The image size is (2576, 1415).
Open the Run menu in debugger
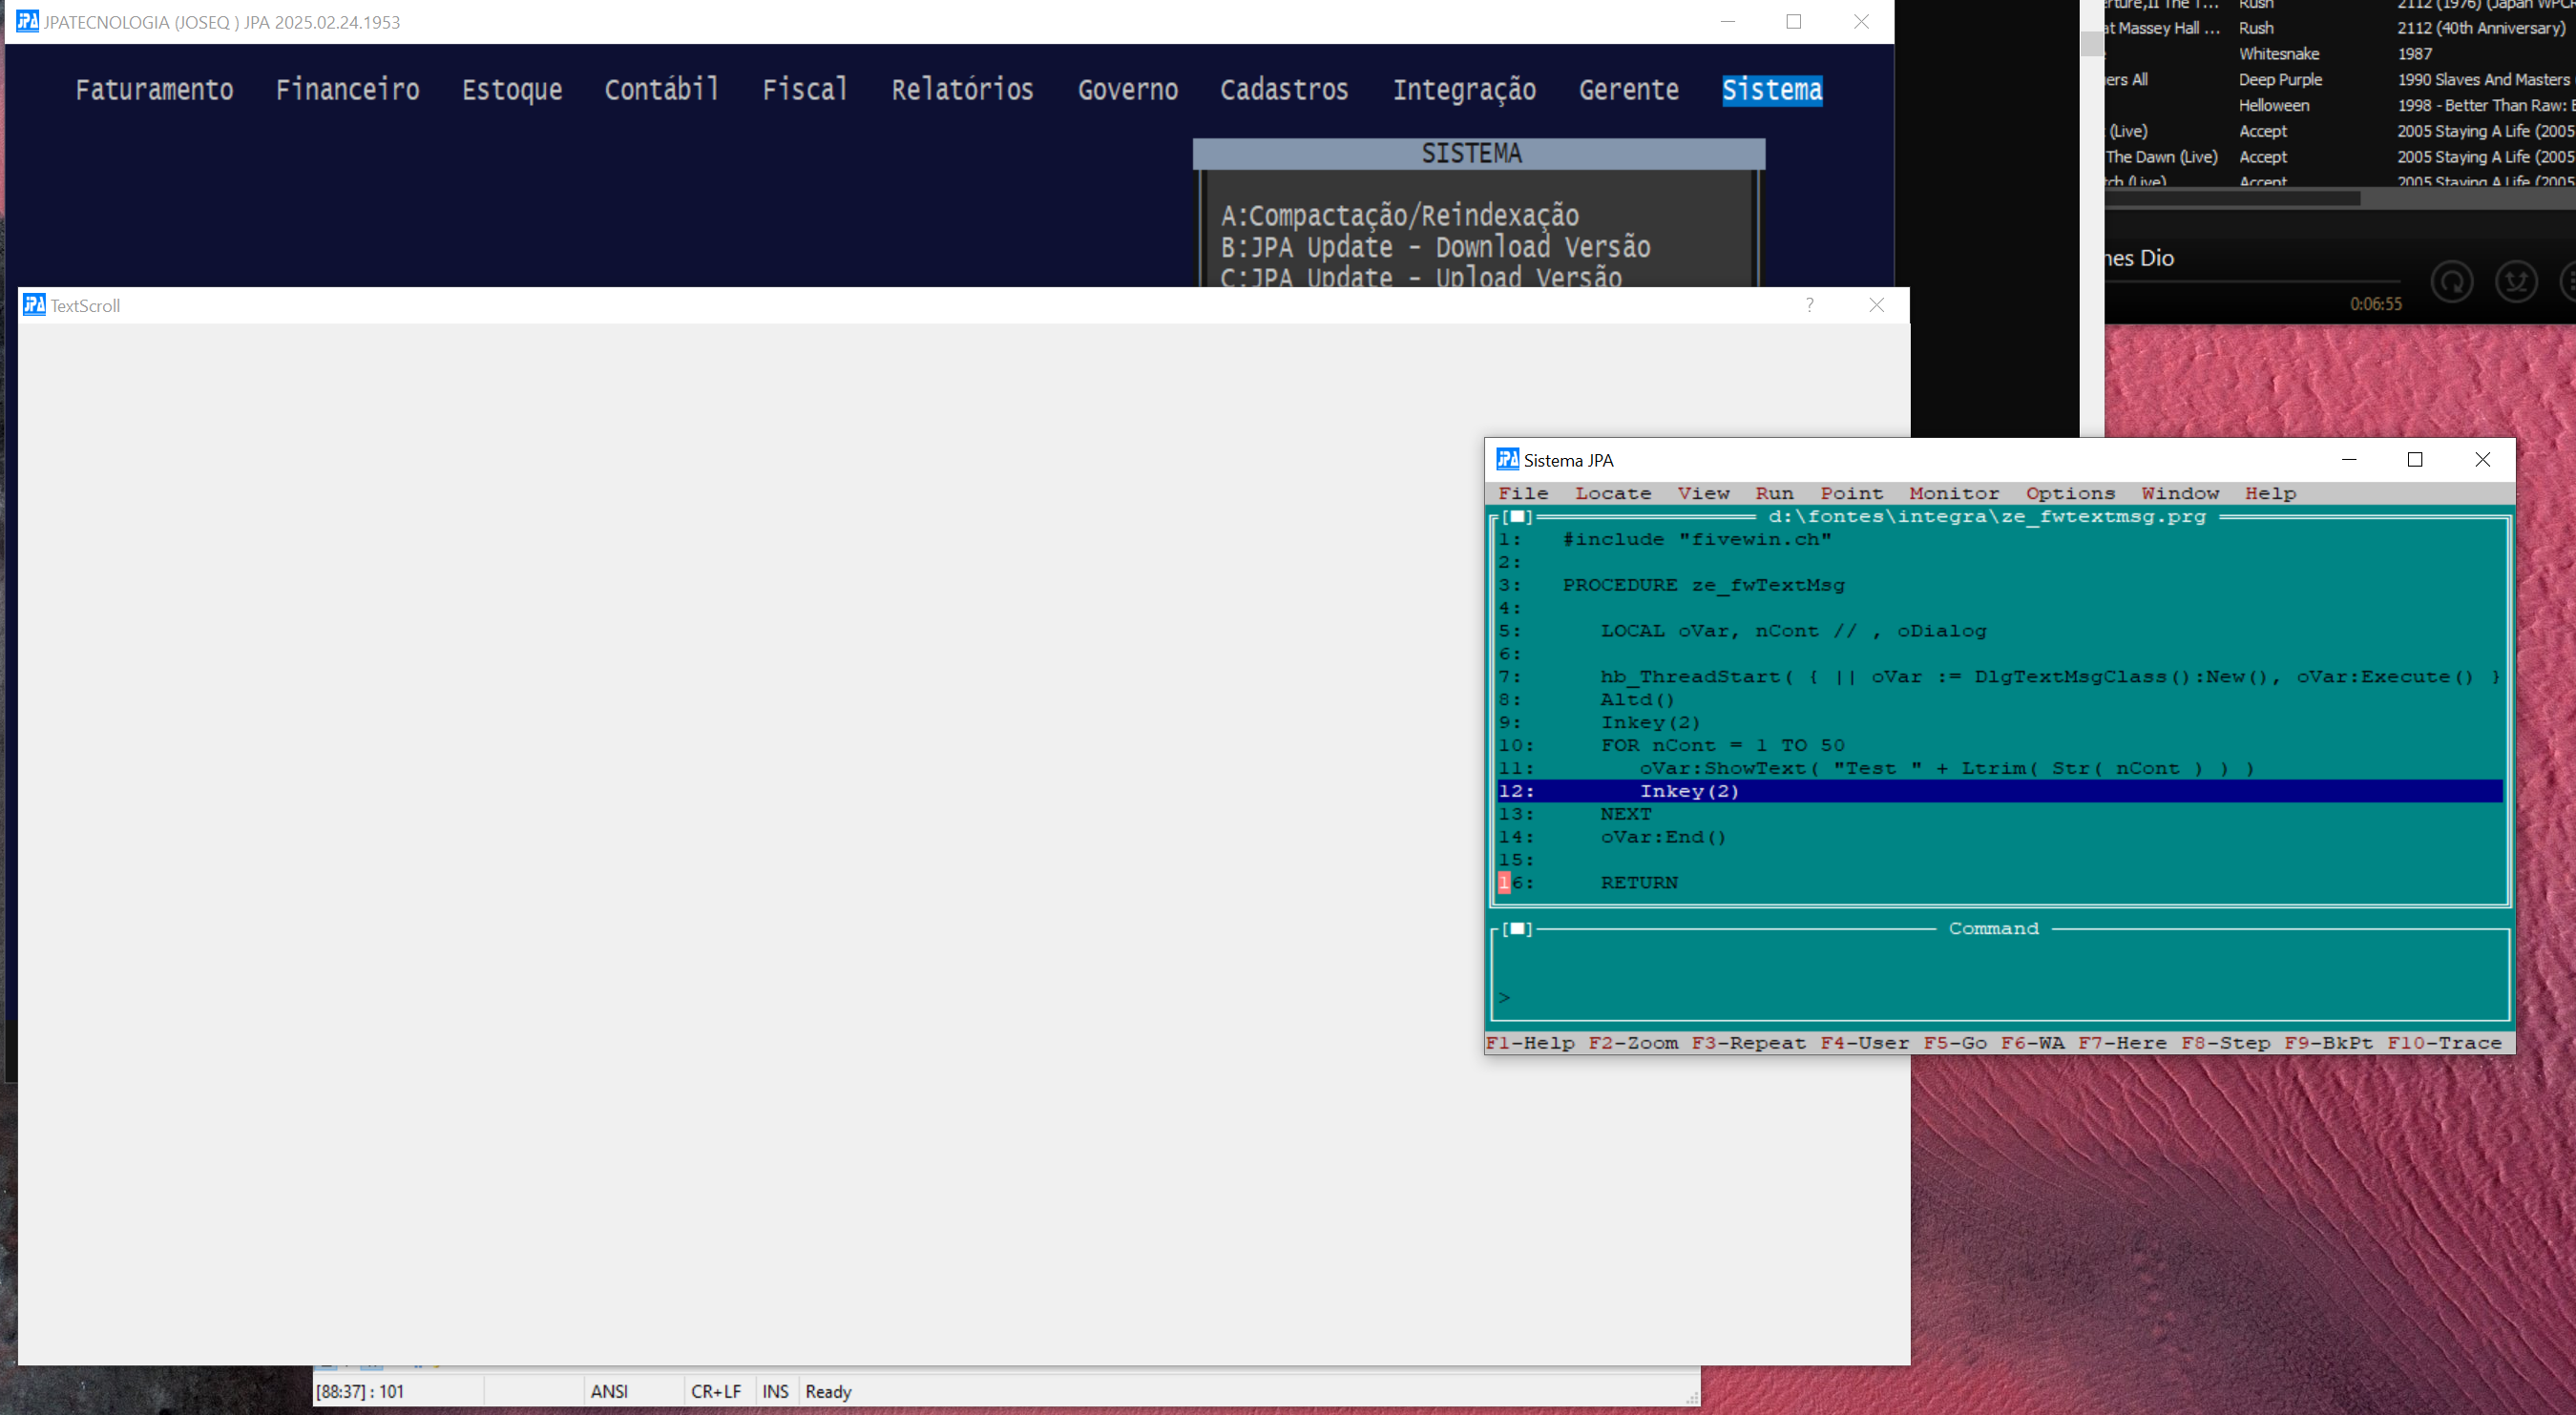point(1774,493)
